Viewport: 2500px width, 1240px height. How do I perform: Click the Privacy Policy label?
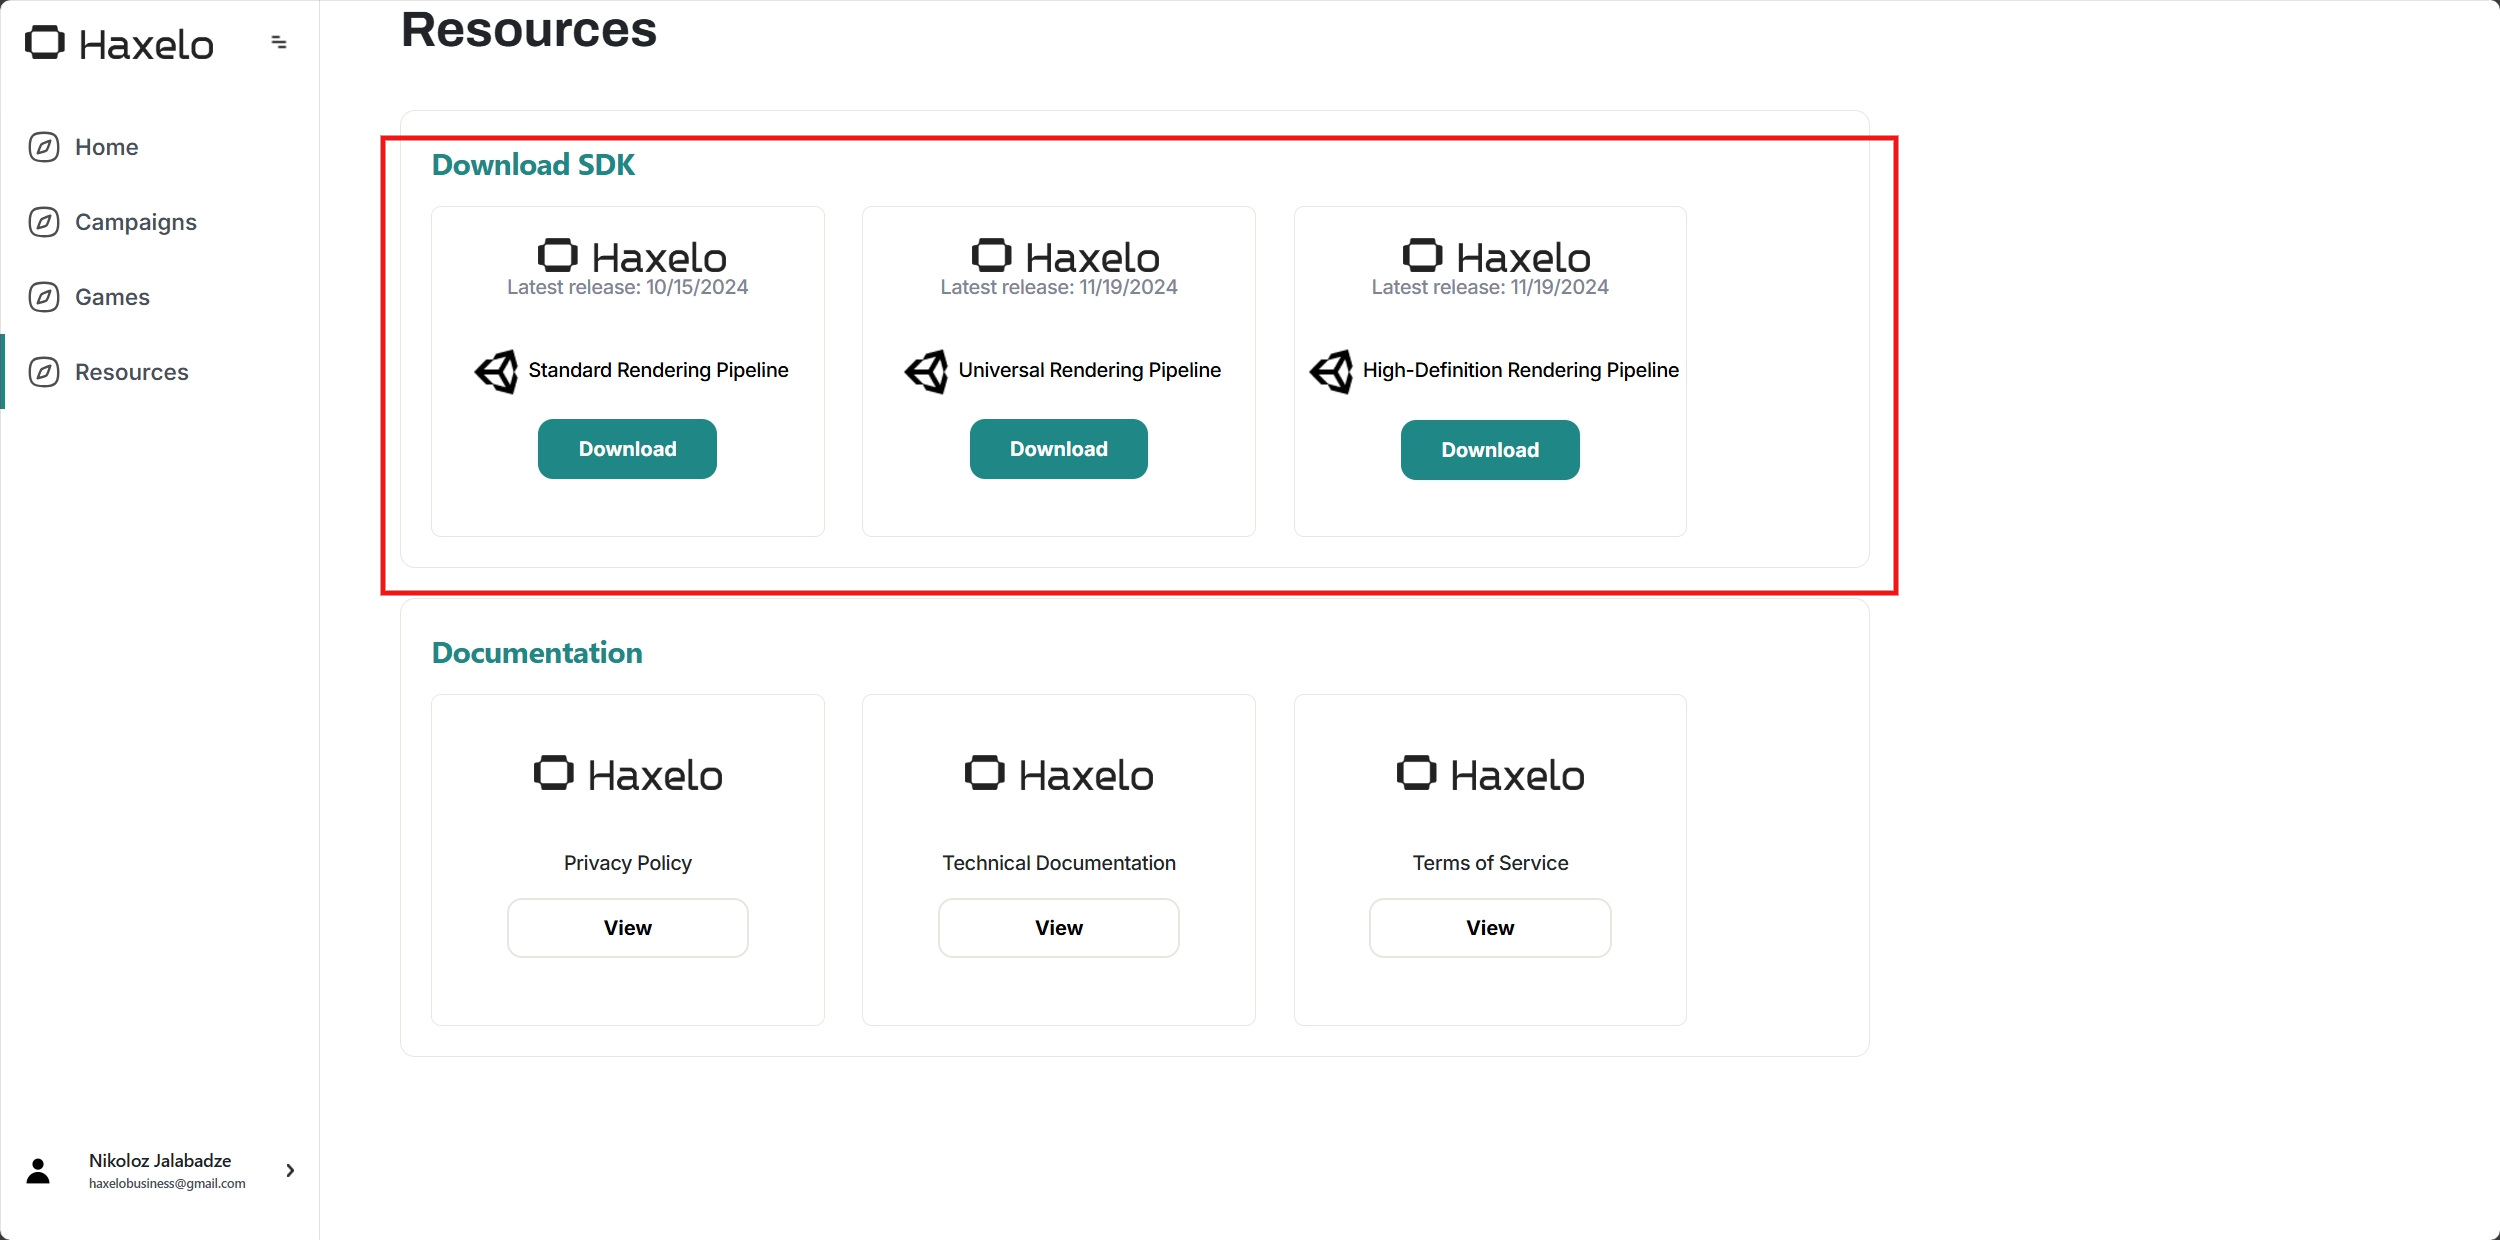(627, 863)
